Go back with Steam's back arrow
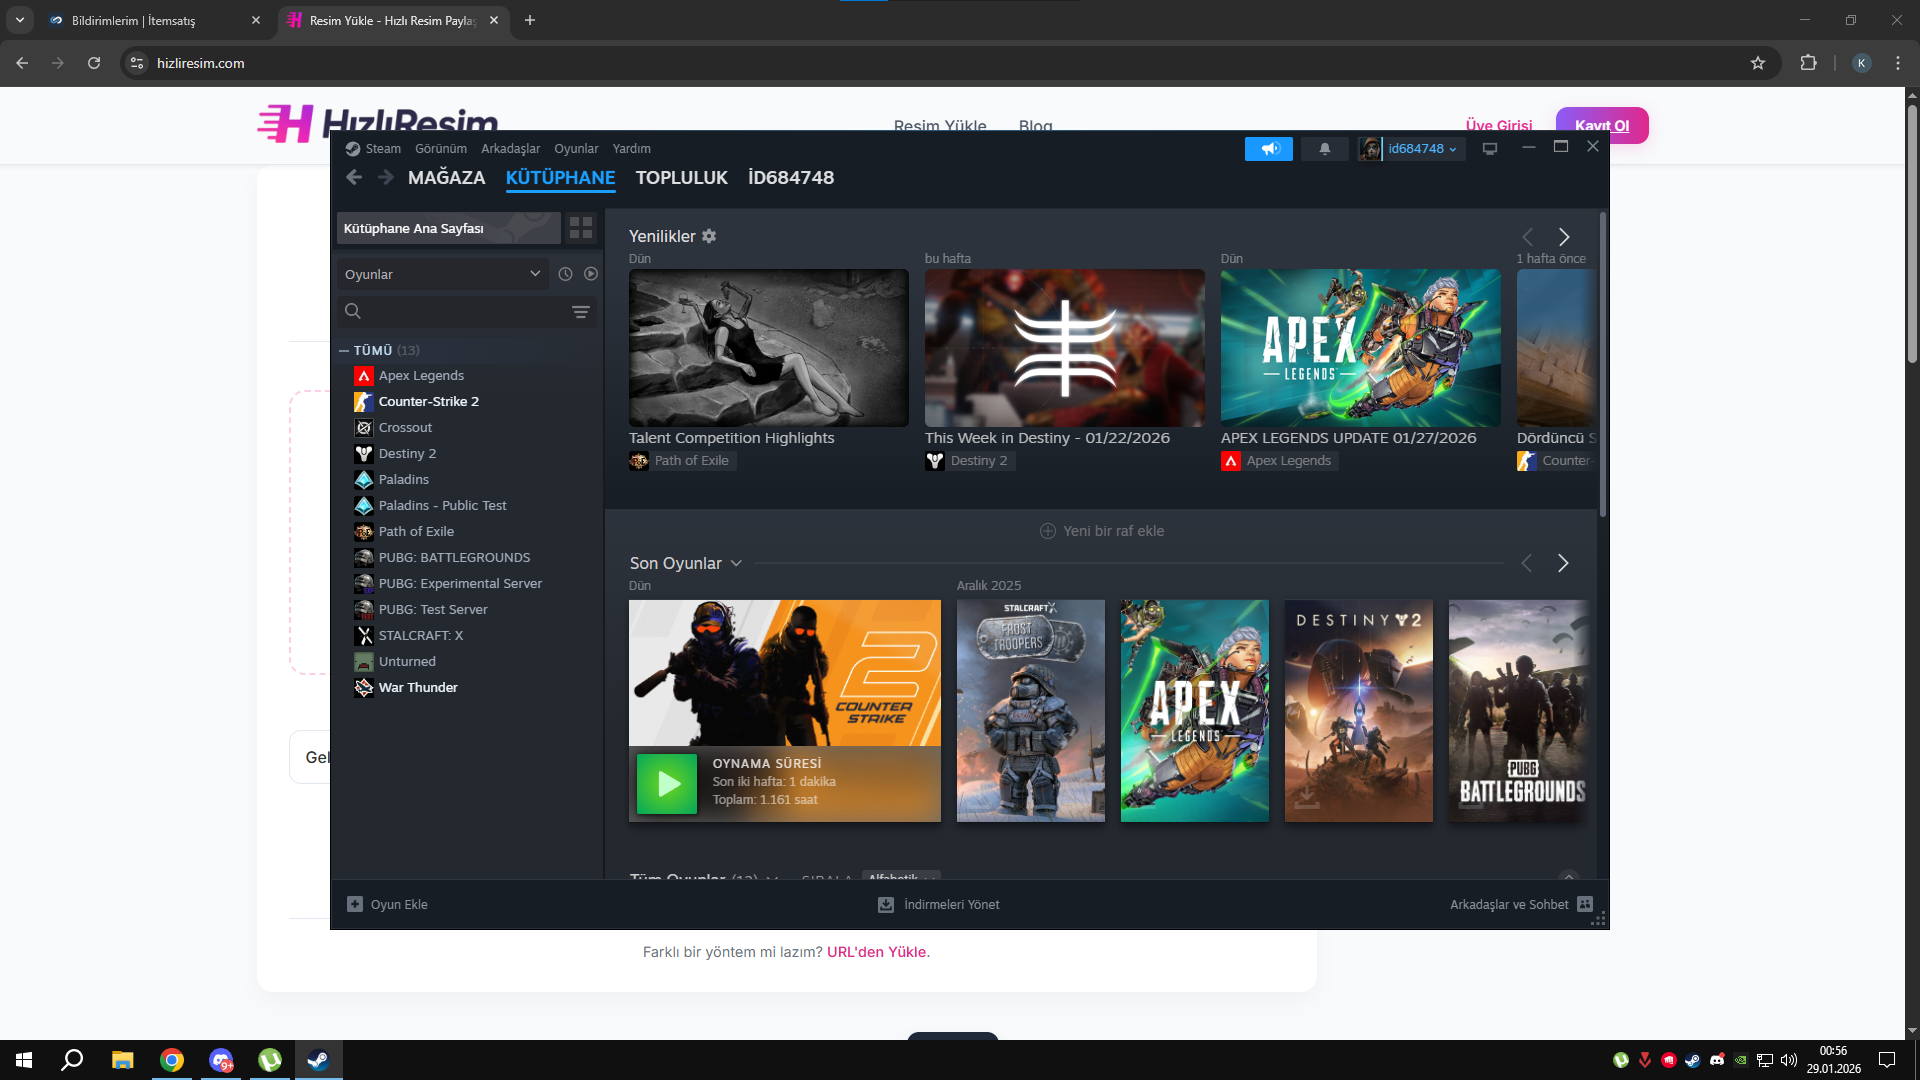 click(354, 177)
